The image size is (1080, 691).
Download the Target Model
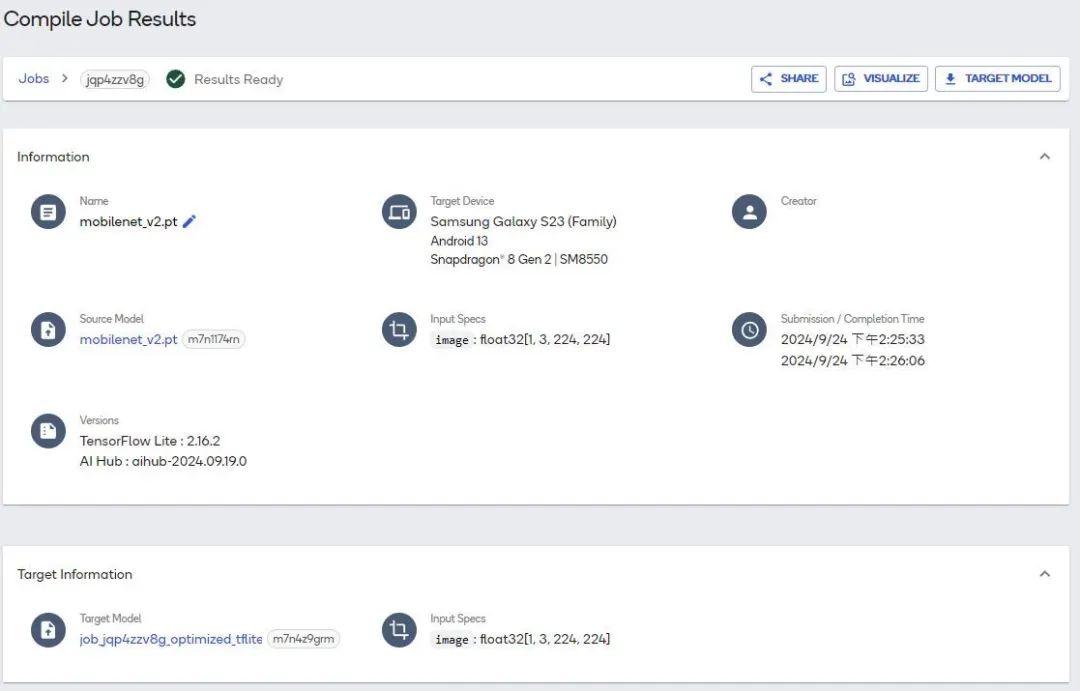[x=997, y=79]
